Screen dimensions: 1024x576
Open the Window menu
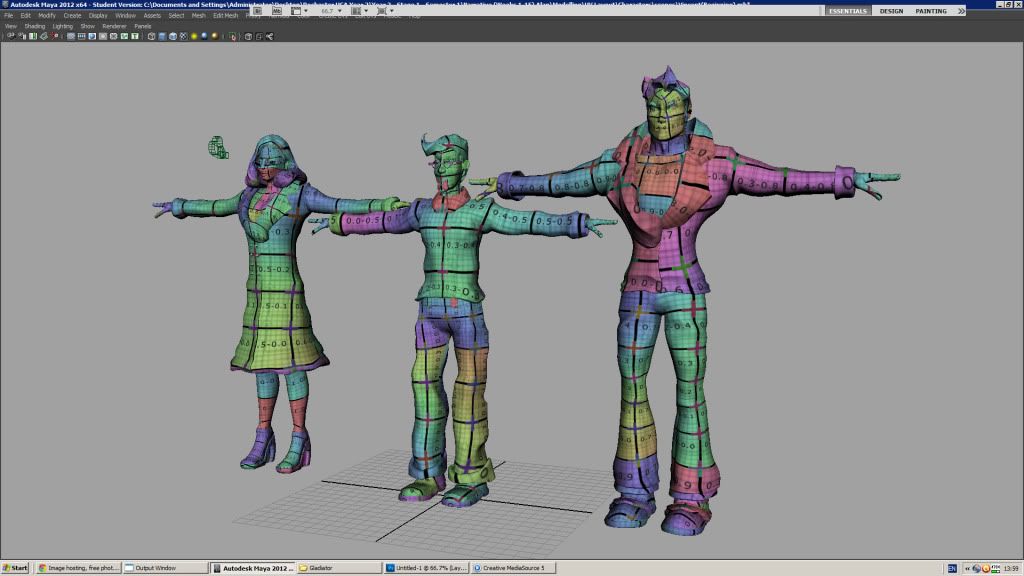pyautogui.click(x=125, y=16)
